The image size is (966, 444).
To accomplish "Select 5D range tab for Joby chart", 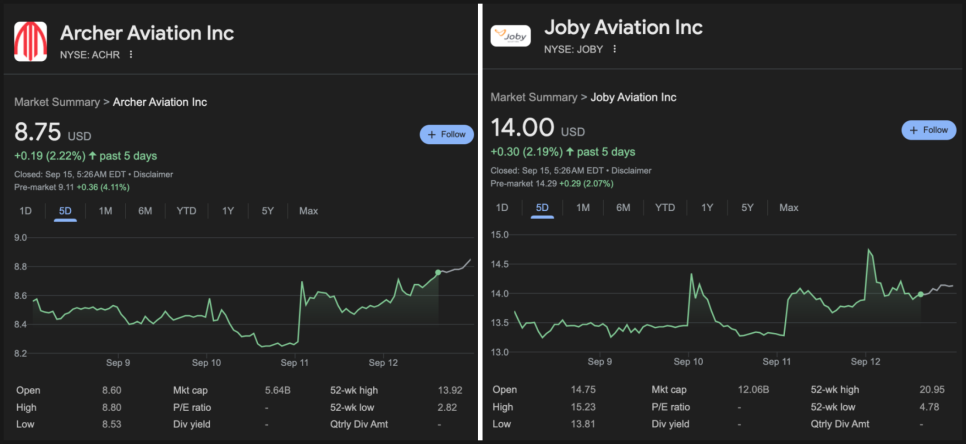I will [x=542, y=208].
